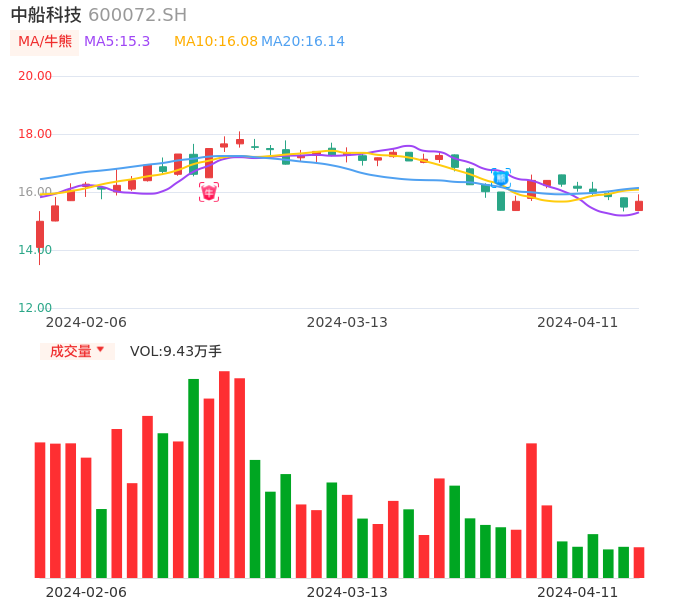The image size is (686, 606).
Task: Click the 2024-04-11 date under price chart
Action: pos(578,322)
